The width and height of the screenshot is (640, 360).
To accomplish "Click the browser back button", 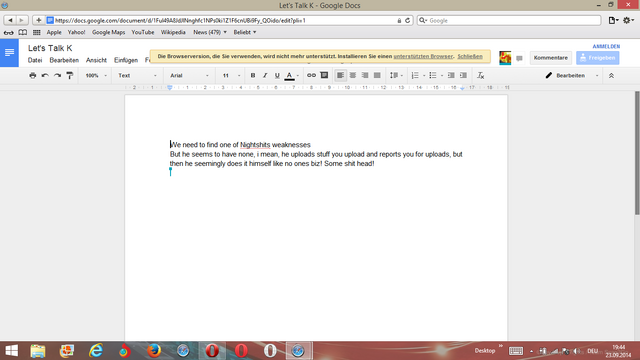I will [x=10, y=20].
